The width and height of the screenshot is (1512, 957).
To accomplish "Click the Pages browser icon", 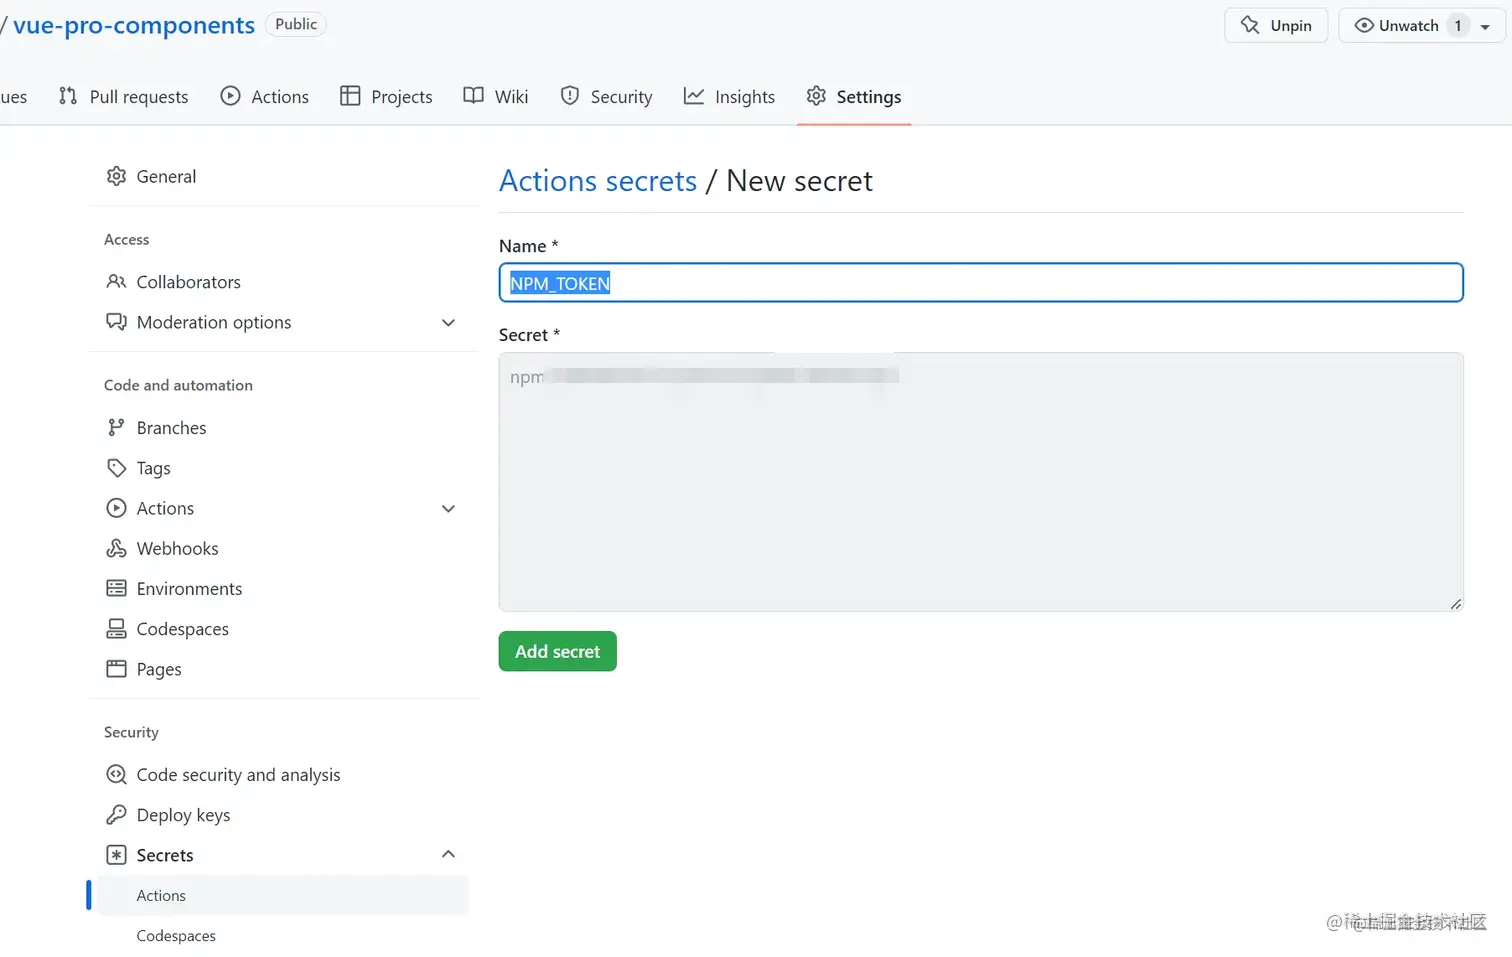I will [x=117, y=668].
